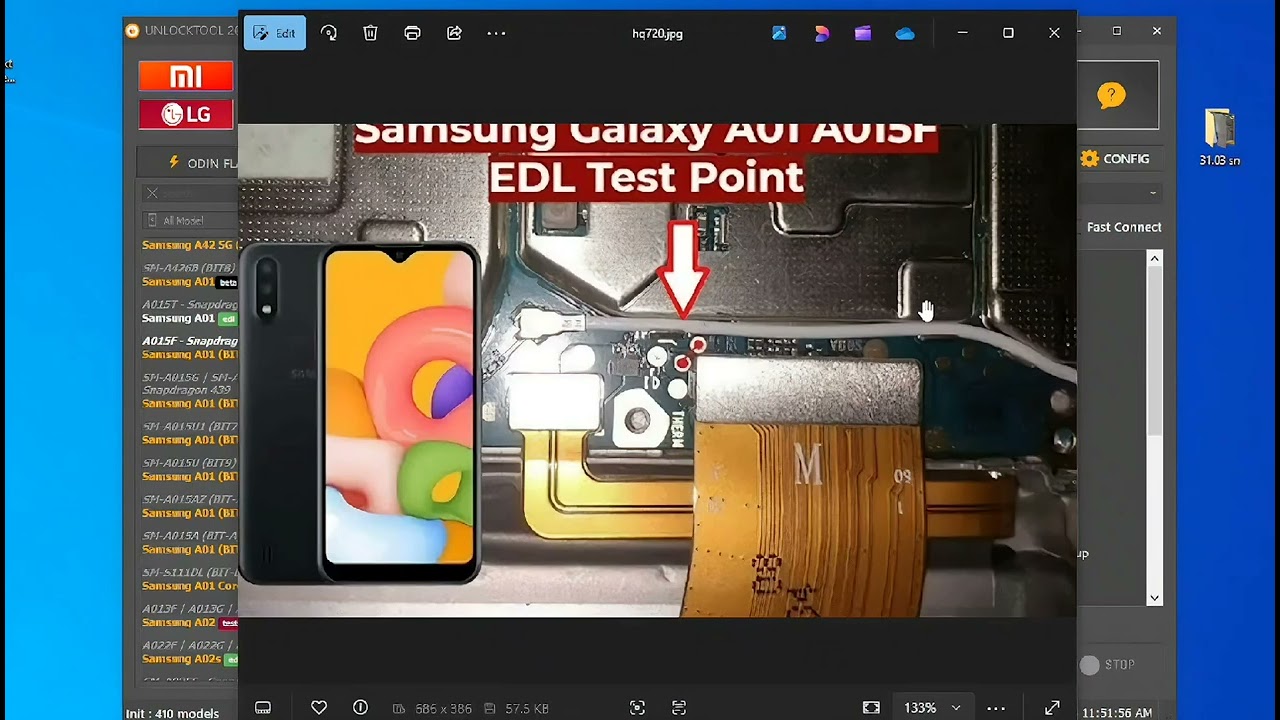Open the 31.03 sn desktop folder
1280x720 pixels.
1219,138
